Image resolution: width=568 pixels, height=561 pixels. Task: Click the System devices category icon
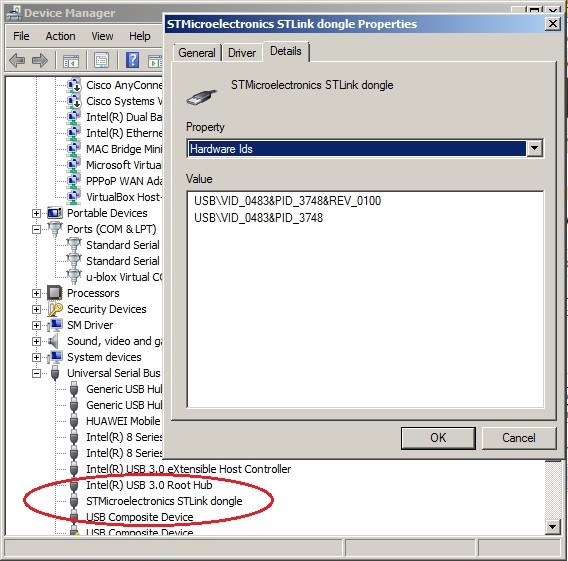click(x=55, y=357)
